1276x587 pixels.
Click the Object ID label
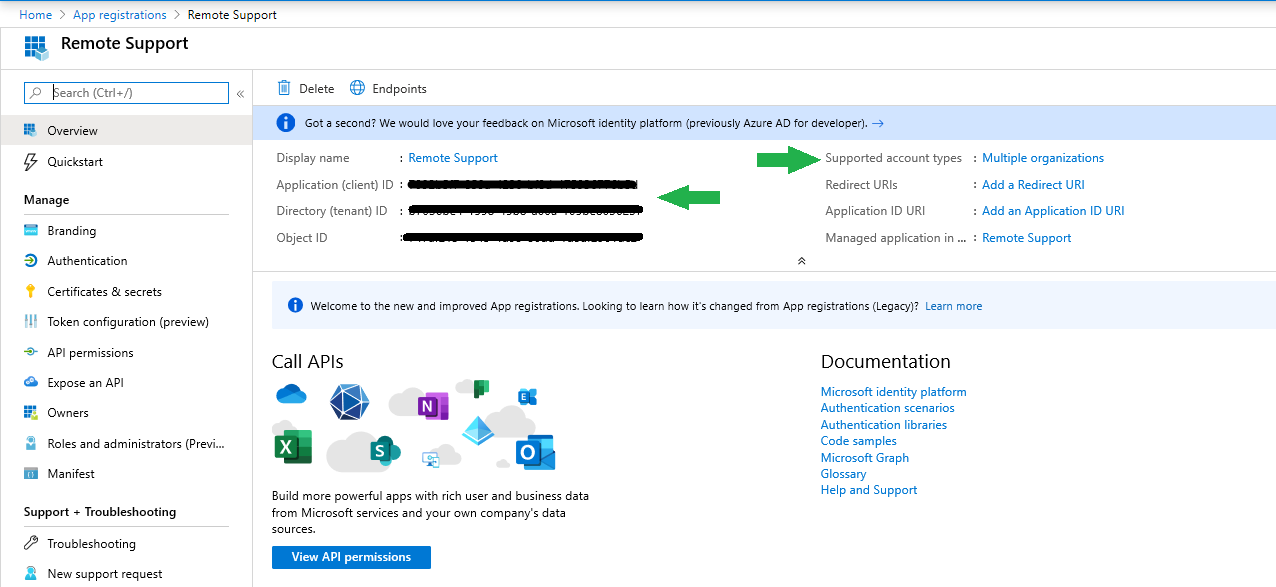(x=302, y=238)
